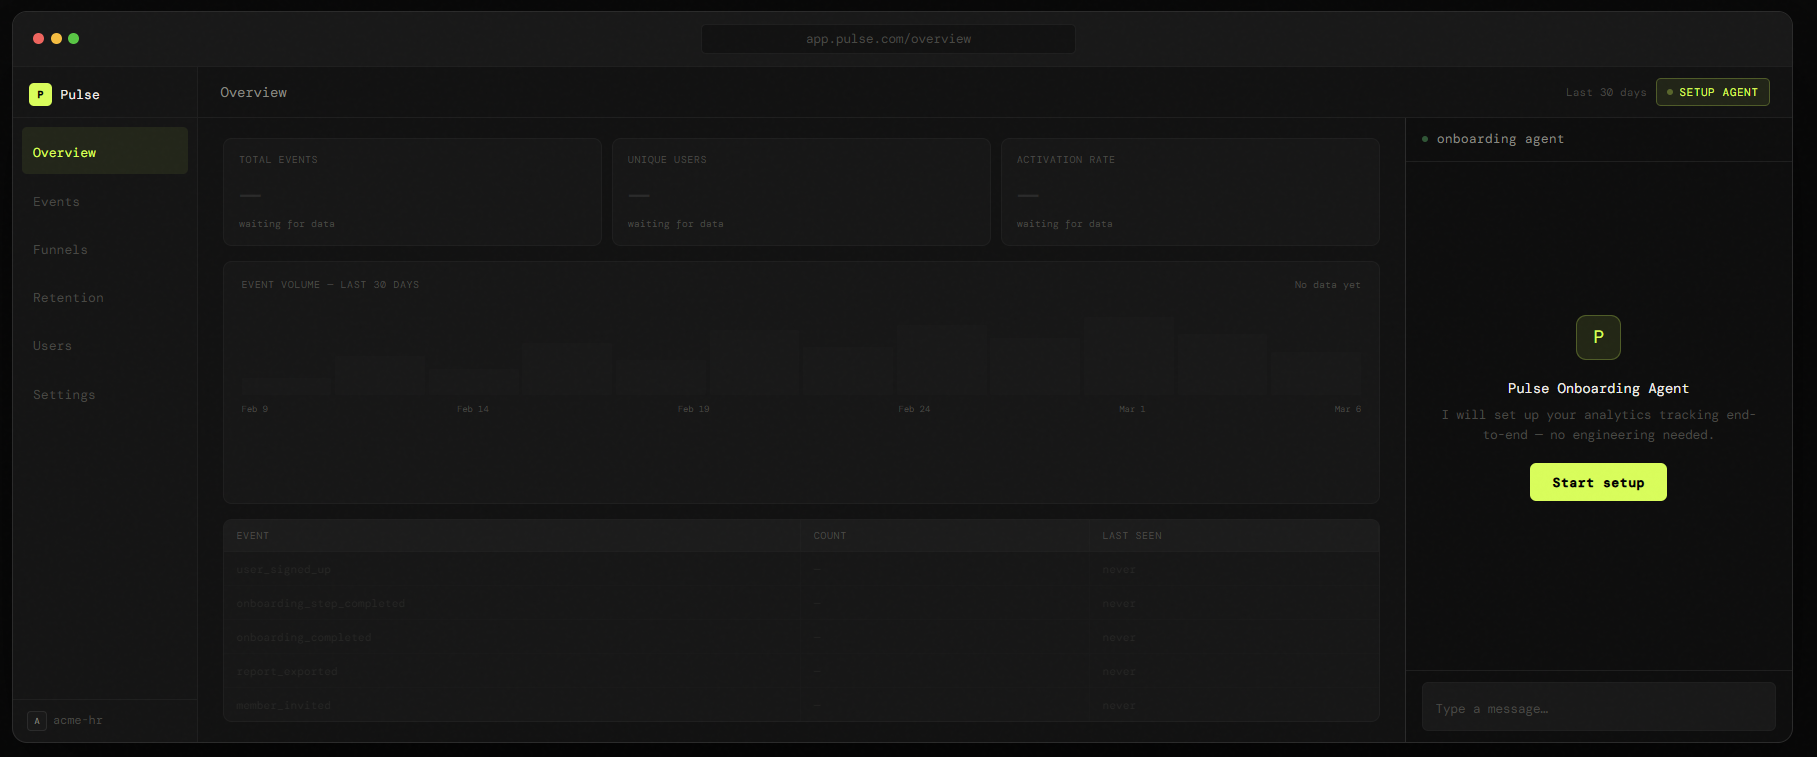Open Funnels from the sidebar
The height and width of the screenshot is (757, 1817).
click(x=105, y=249)
